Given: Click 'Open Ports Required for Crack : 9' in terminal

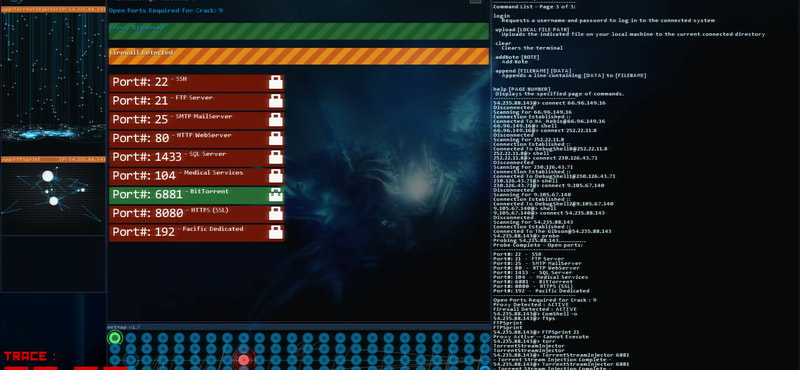Looking at the screenshot, I should 545,300.
